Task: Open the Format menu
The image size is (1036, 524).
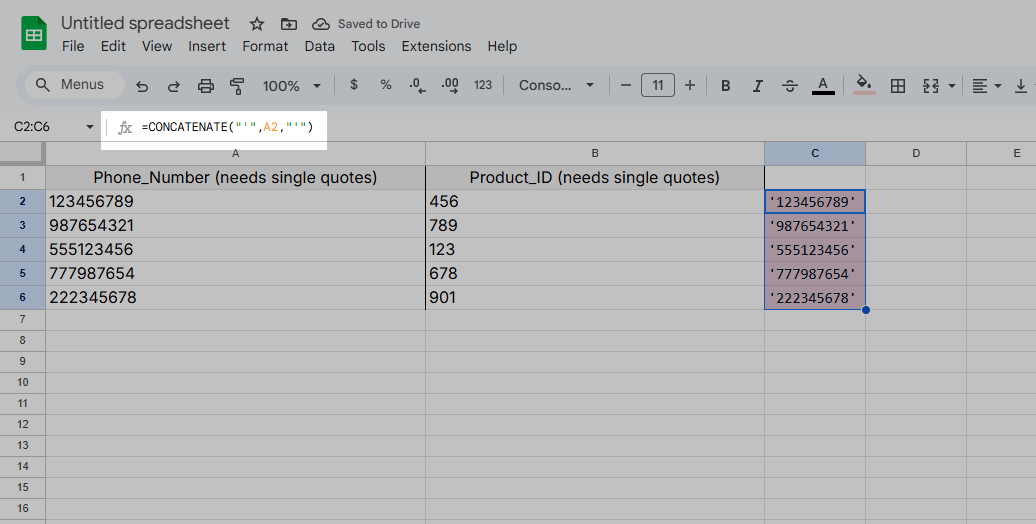Action: click(265, 46)
